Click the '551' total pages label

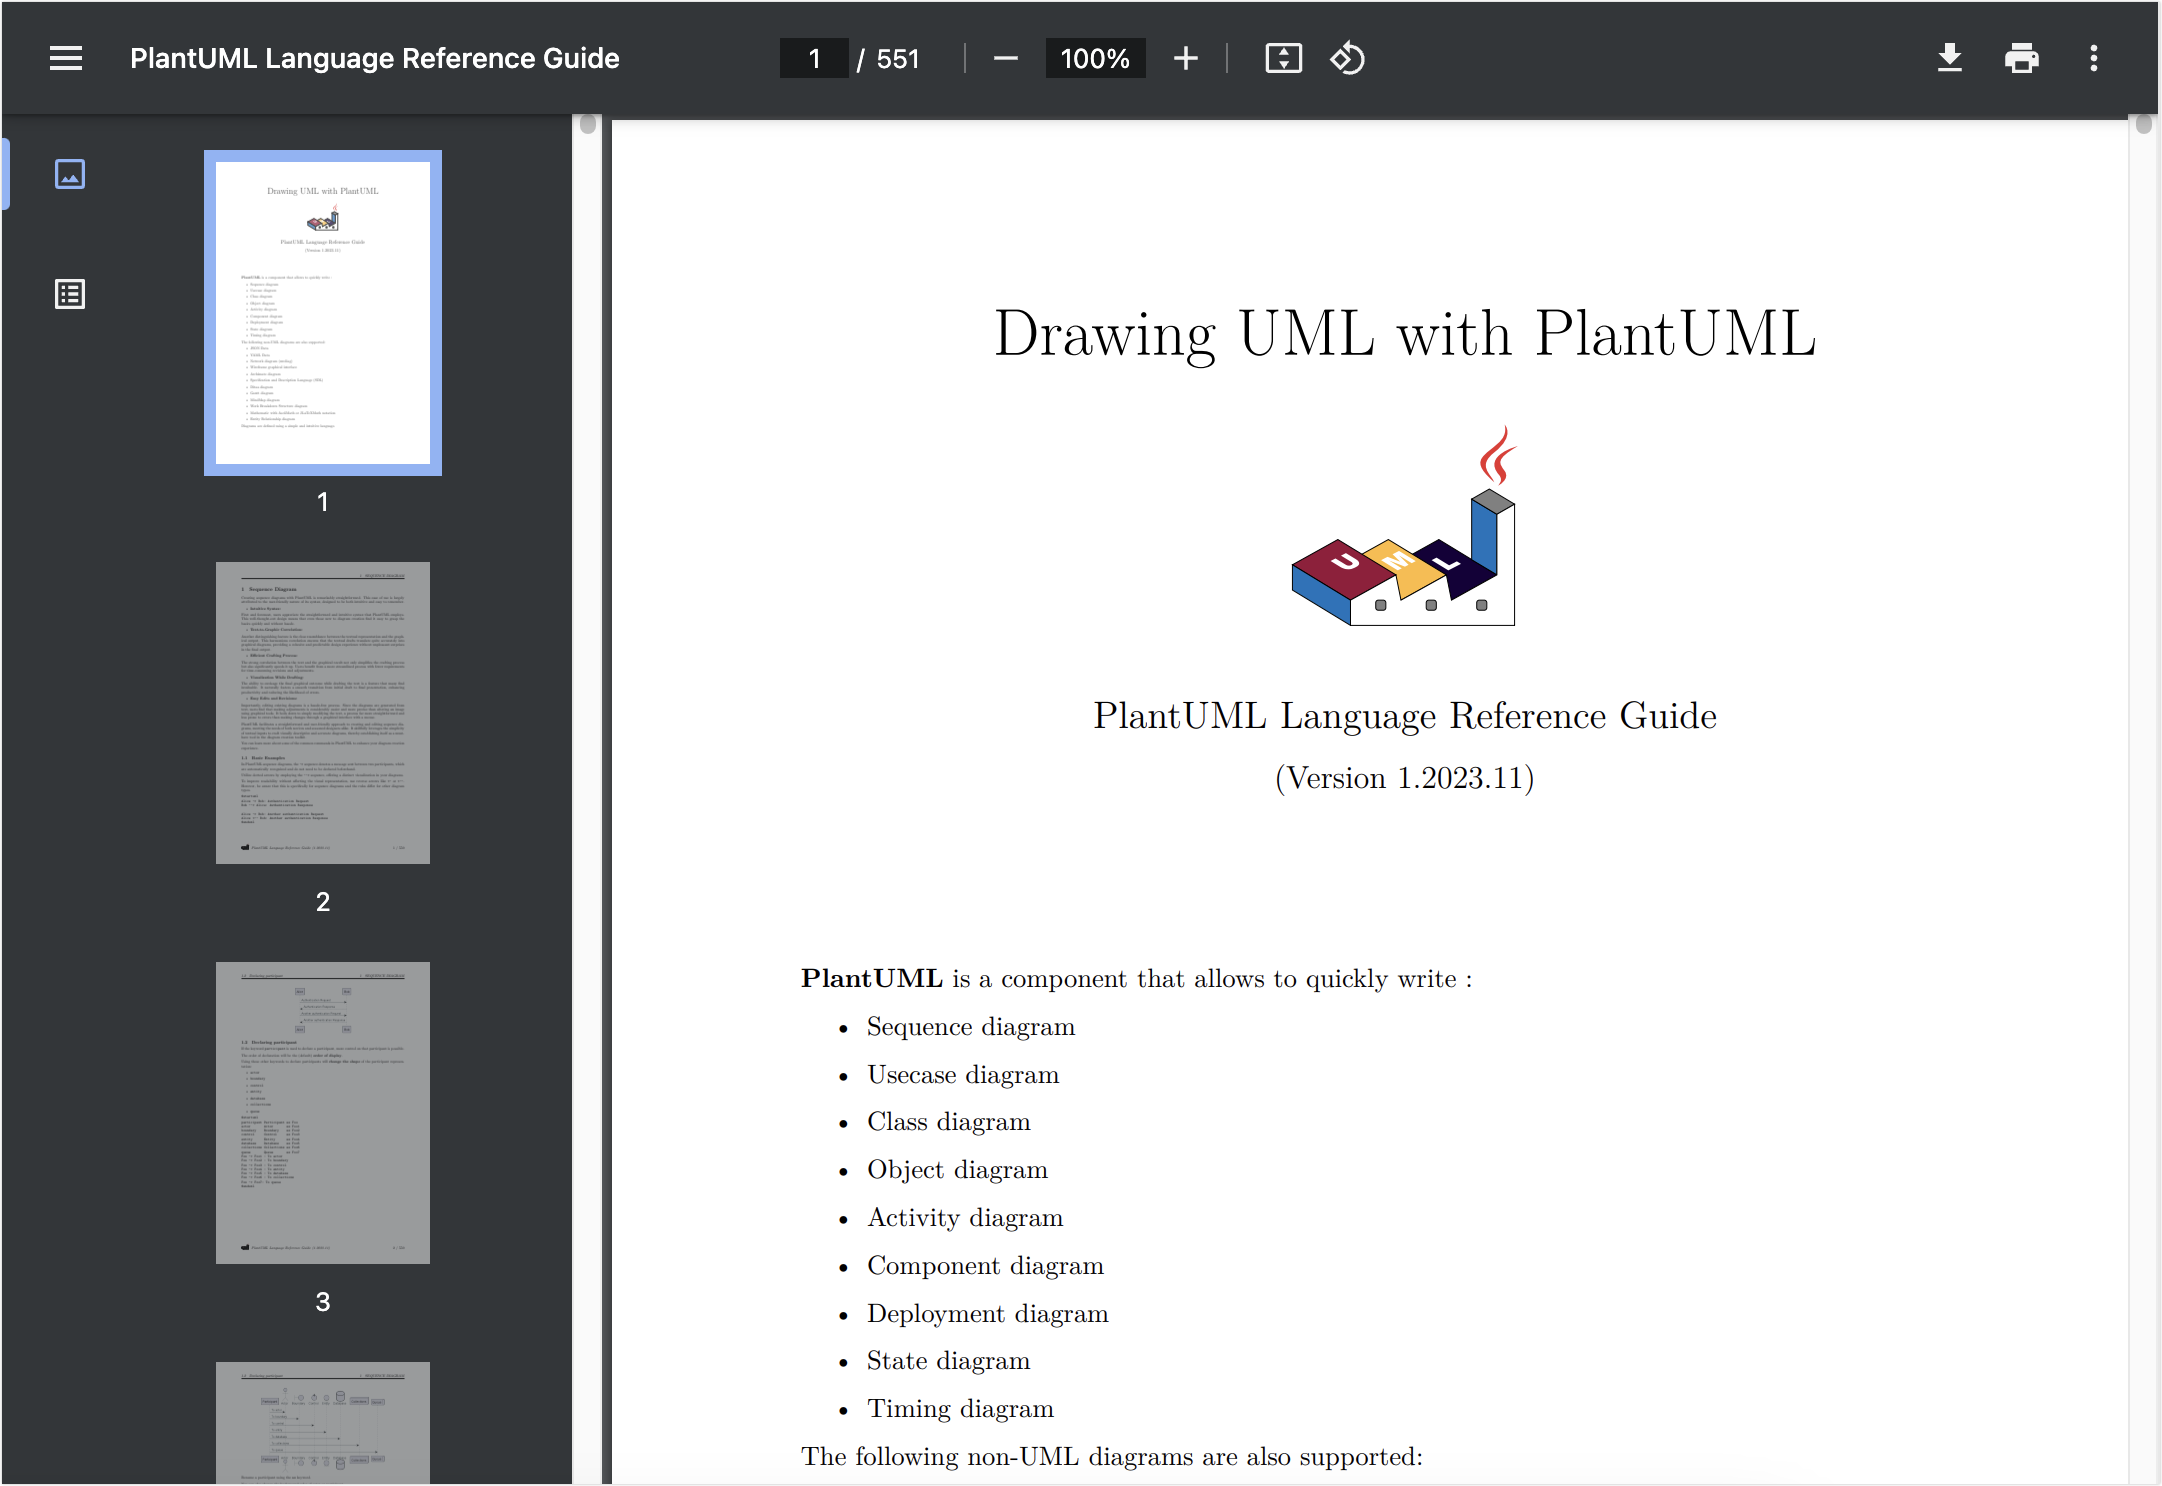[x=897, y=59]
